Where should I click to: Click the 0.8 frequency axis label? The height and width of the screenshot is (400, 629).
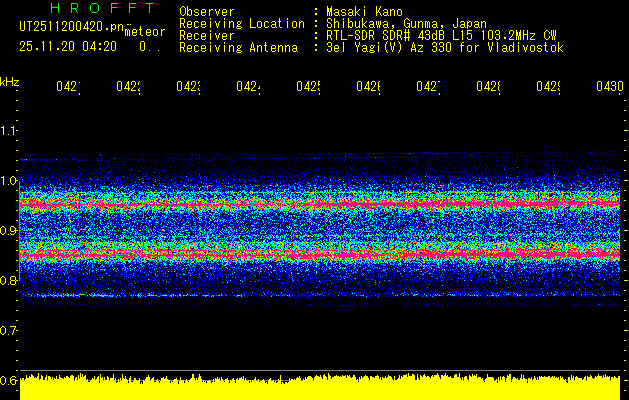click(x=9, y=280)
